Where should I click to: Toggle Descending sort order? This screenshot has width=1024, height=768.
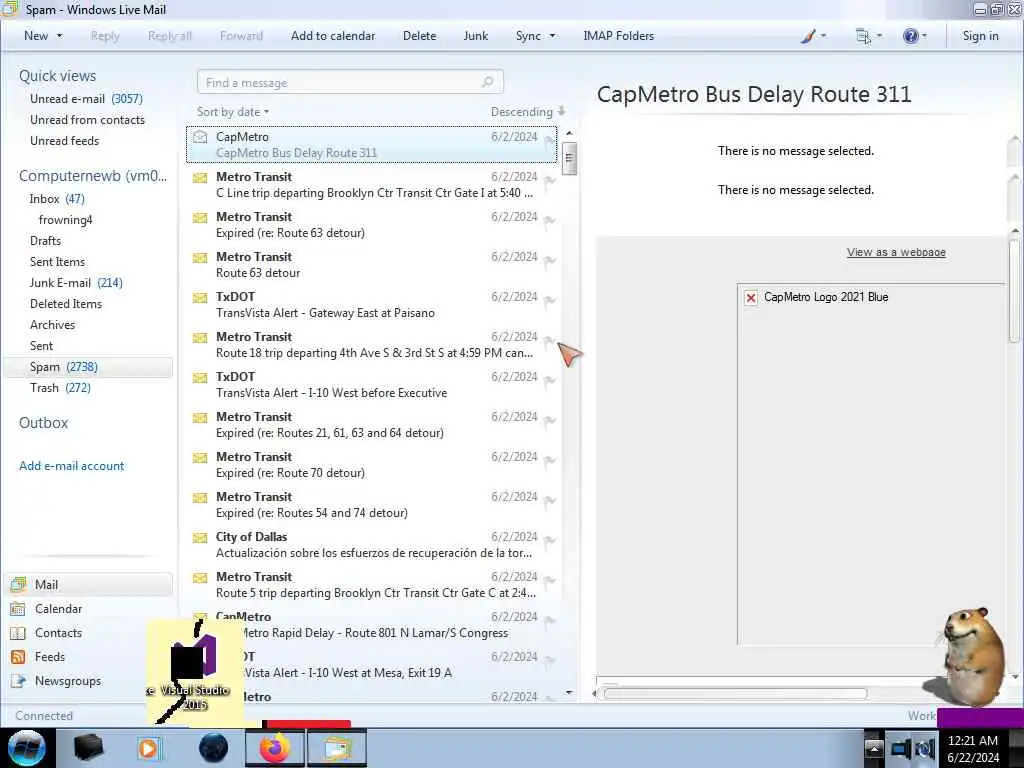528,112
